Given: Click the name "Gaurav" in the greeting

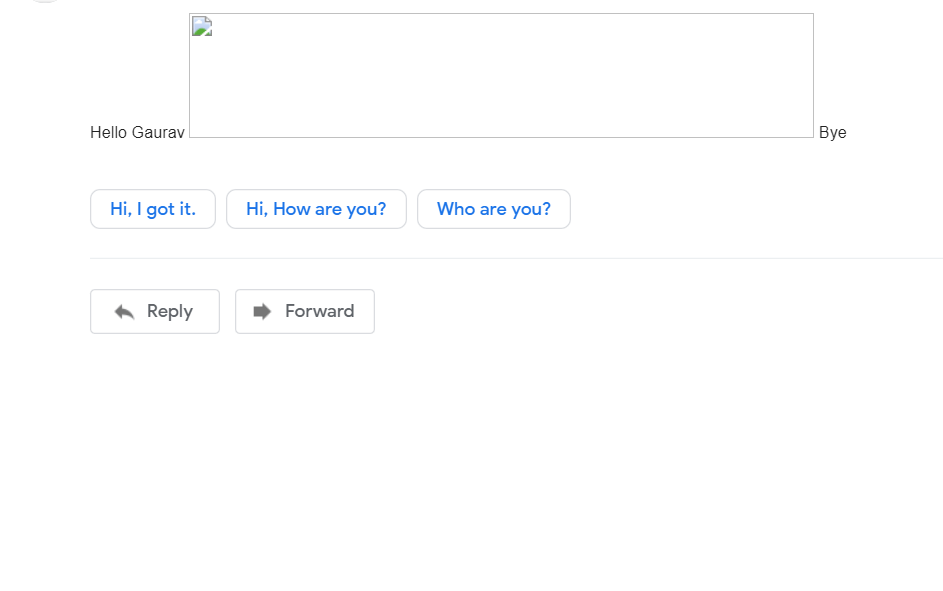Looking at the screenshot, I should click(158, 132).
